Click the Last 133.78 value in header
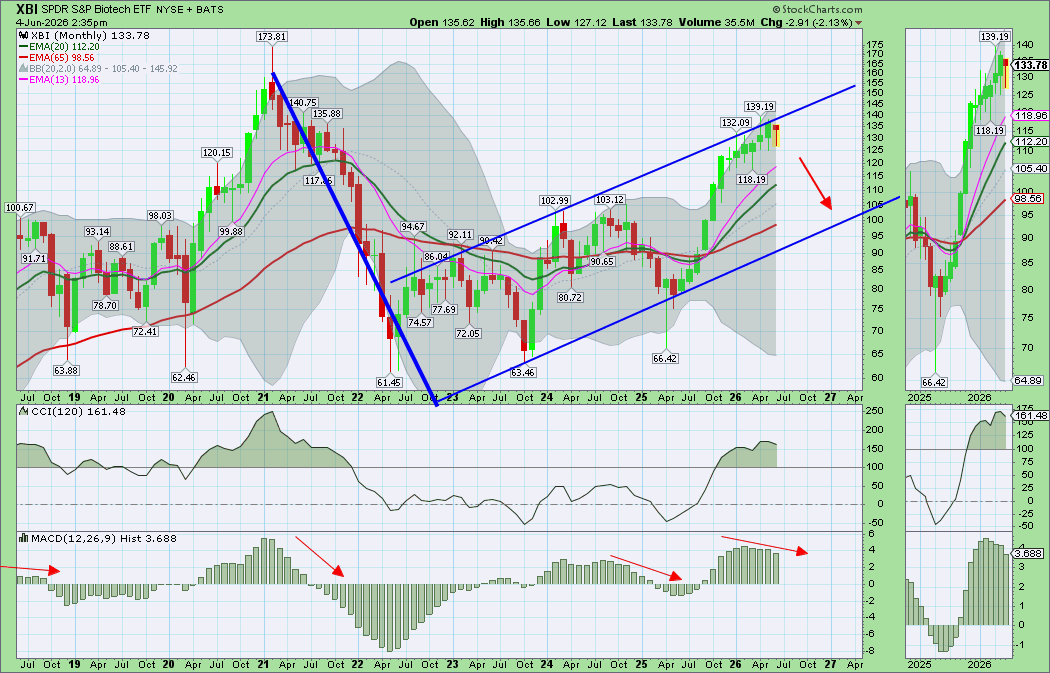This screenshot has width=1050, height=673. (642, 22)
